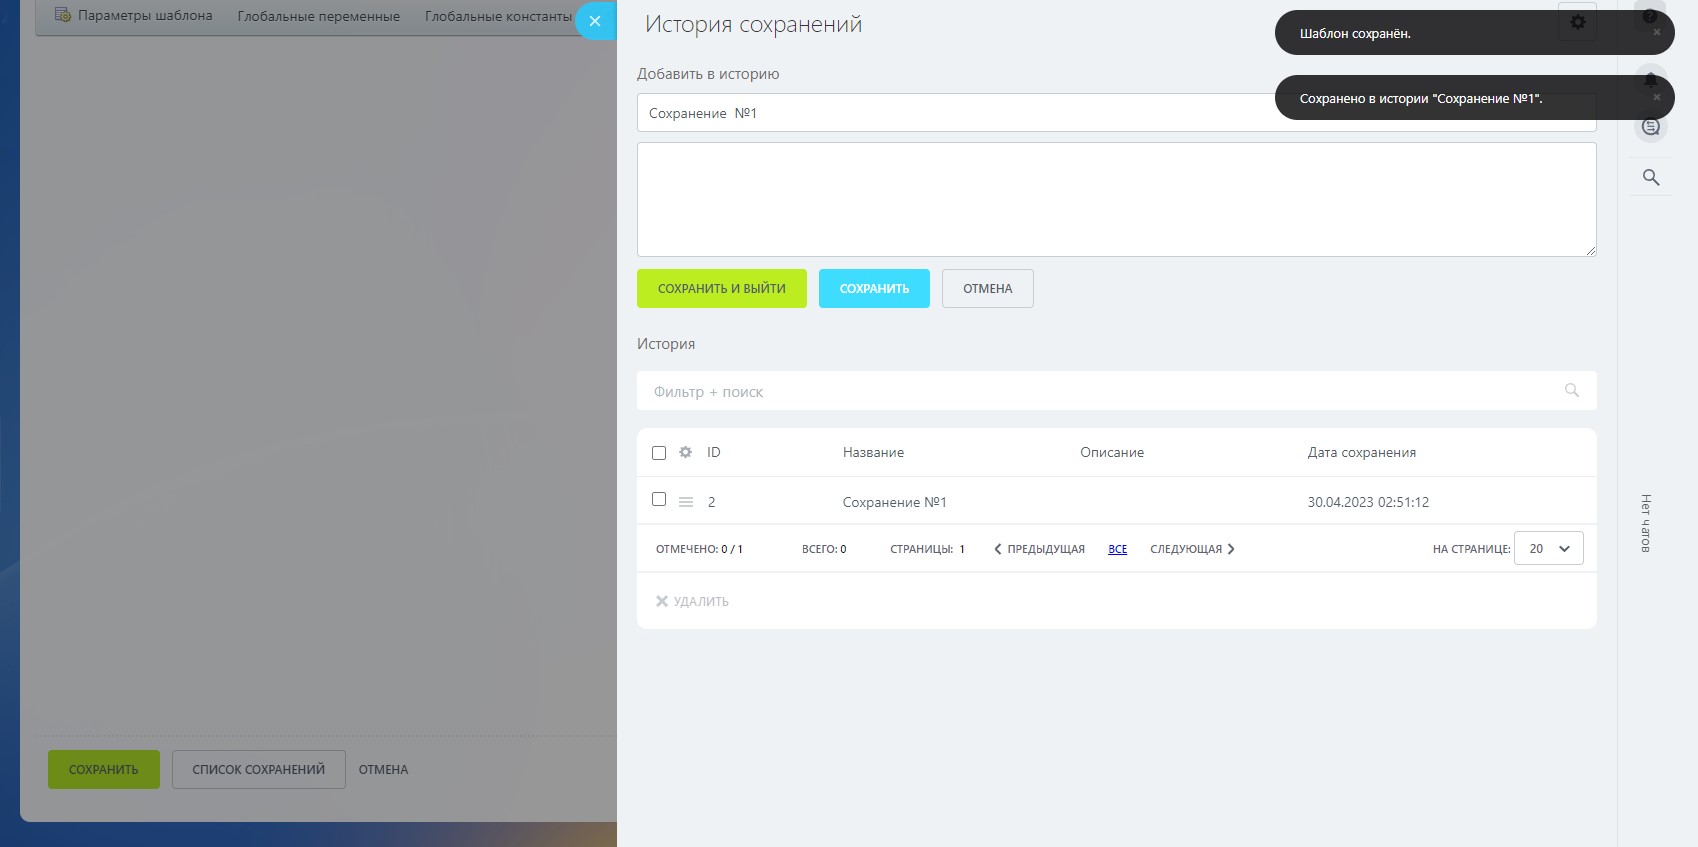
Task: Close the save history side panel
Action: tap(595, 21)
